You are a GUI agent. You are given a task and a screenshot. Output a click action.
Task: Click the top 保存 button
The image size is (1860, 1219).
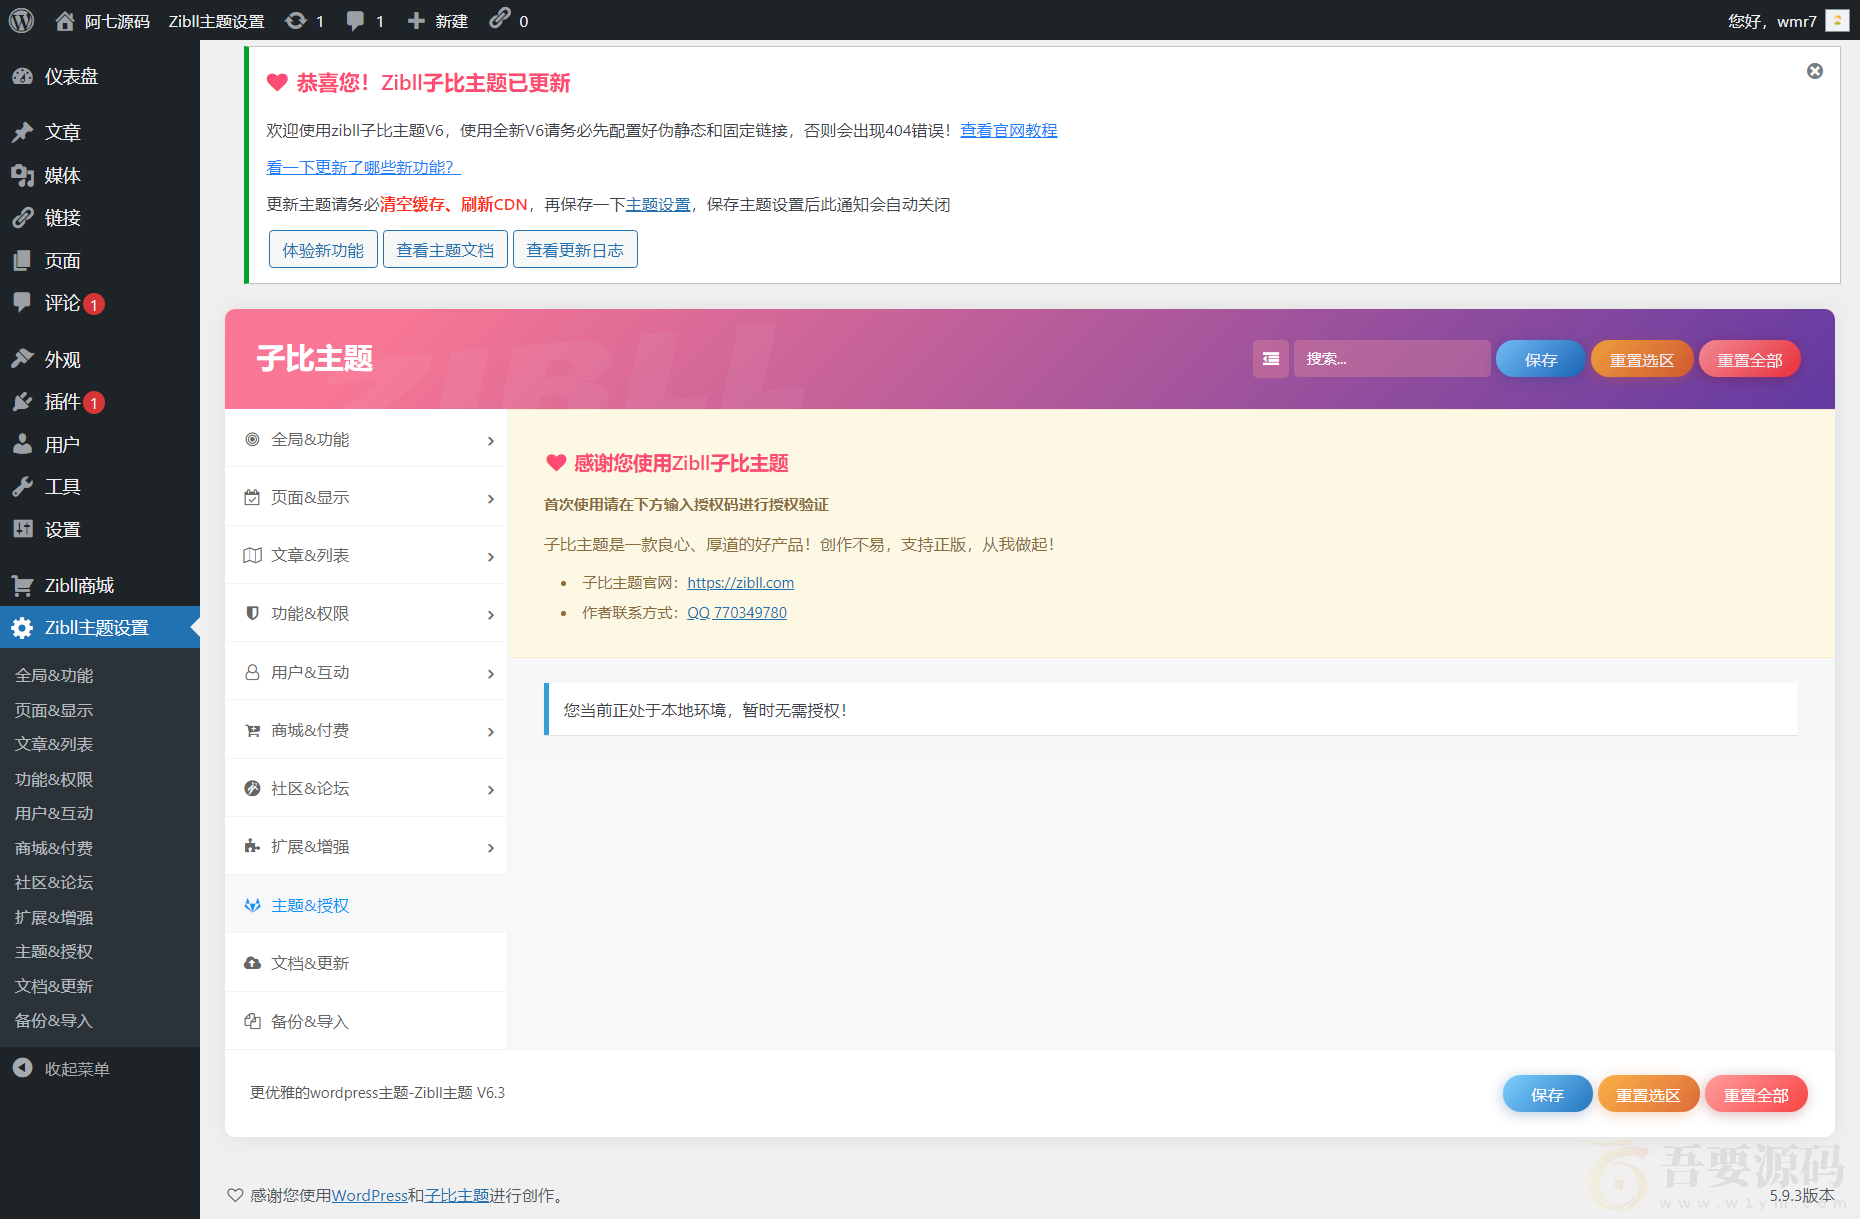[x=1540, y=359]
